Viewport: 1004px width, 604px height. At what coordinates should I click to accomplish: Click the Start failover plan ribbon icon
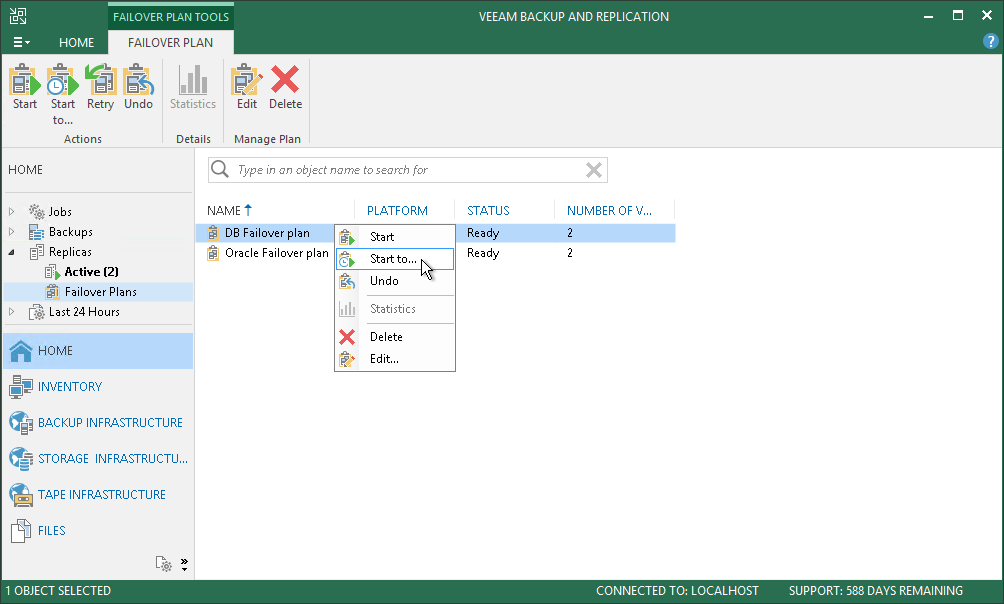pyautogui.click(x=24, y=80)
